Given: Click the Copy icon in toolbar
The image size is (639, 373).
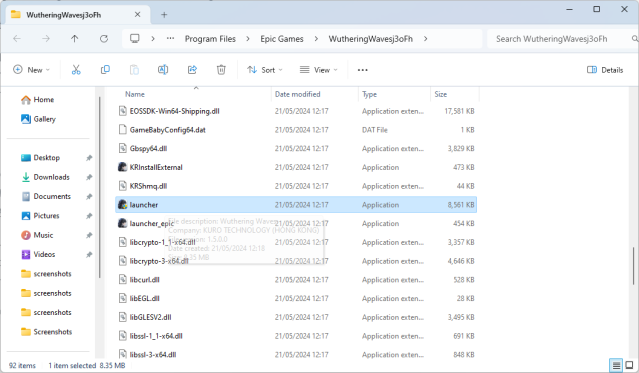Looking at the screenshot, I should [105, 70].
